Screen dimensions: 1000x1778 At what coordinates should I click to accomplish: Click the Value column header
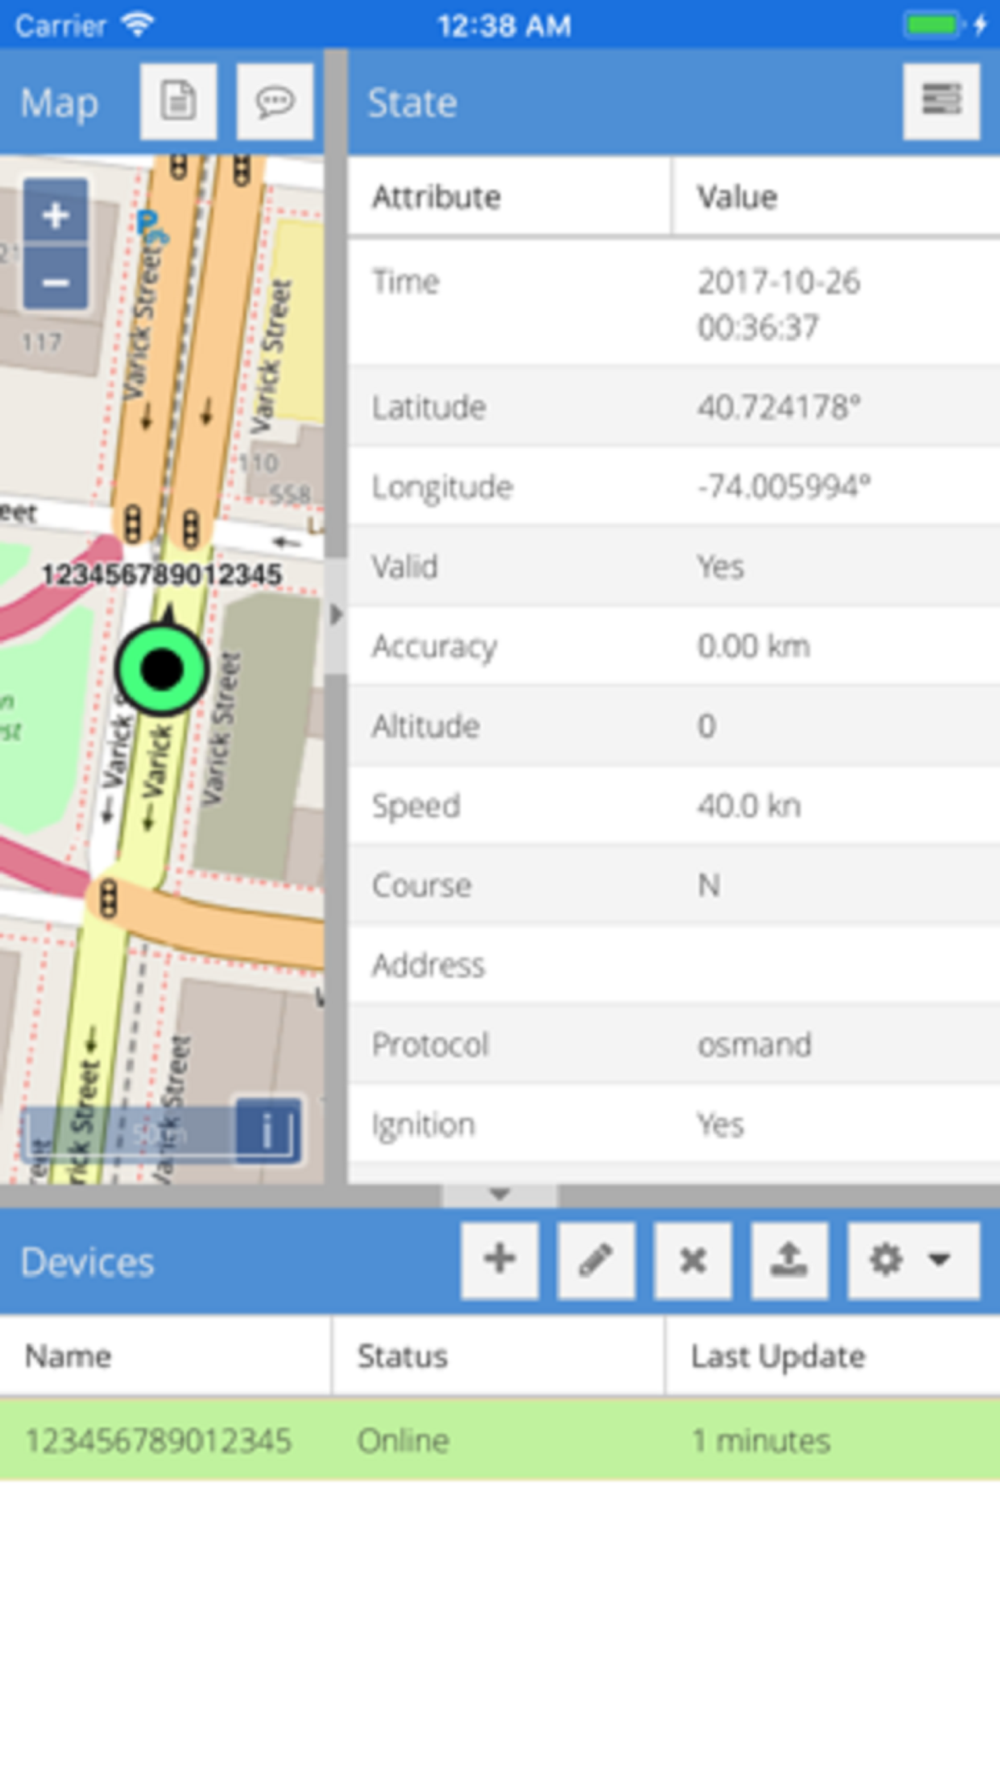tap(836, 197)
